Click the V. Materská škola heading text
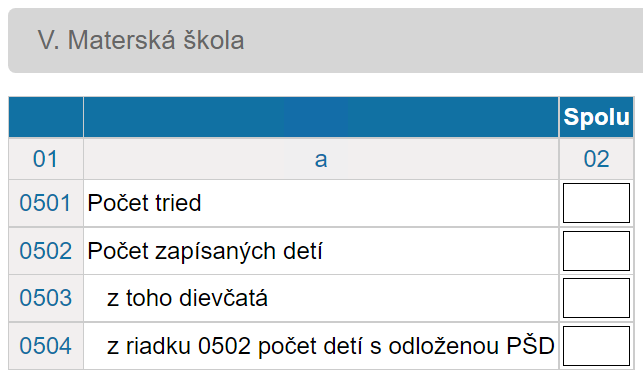 141,40
